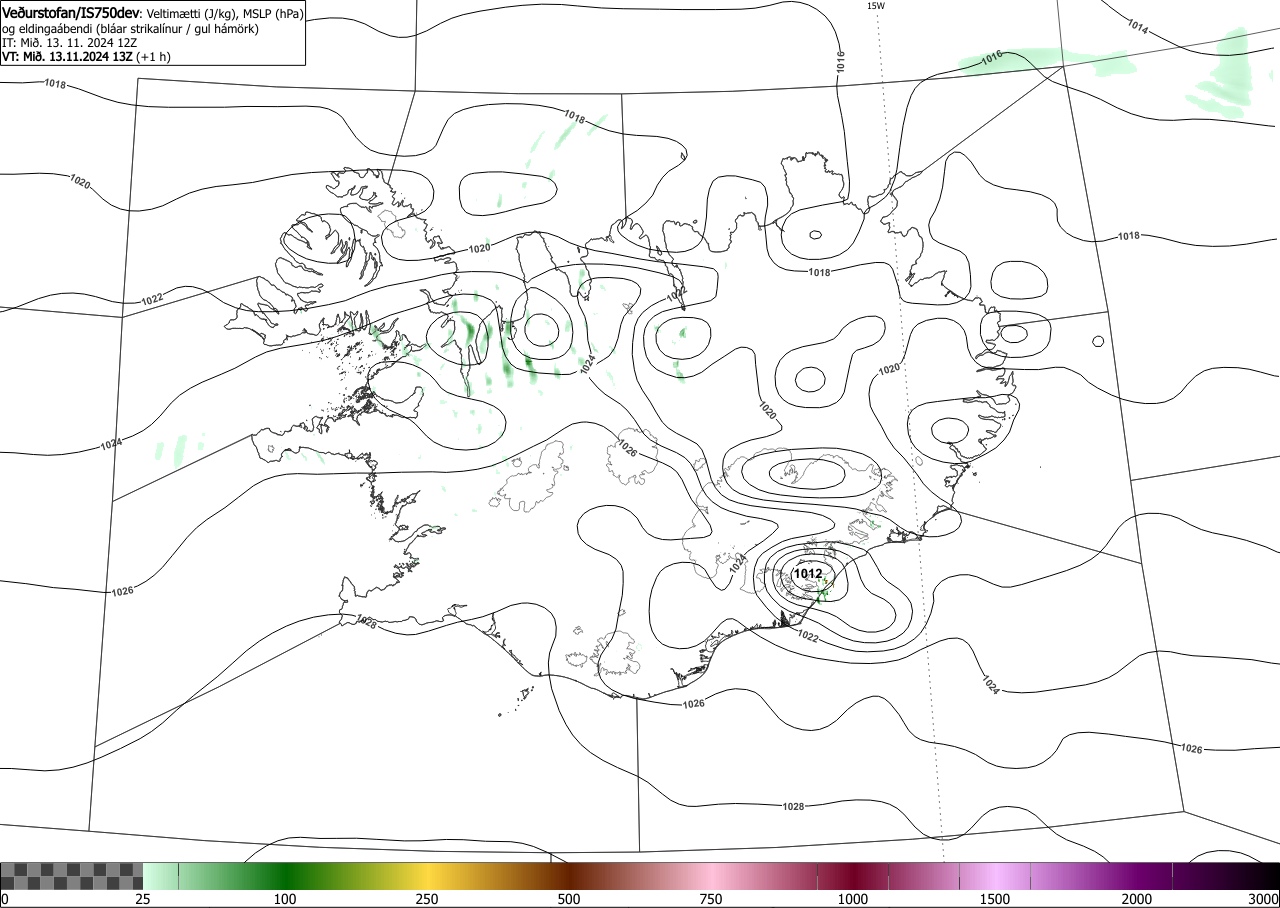Click the "15W" longitude label
This screenshot has height=908, width=1280.
[875, 6]
